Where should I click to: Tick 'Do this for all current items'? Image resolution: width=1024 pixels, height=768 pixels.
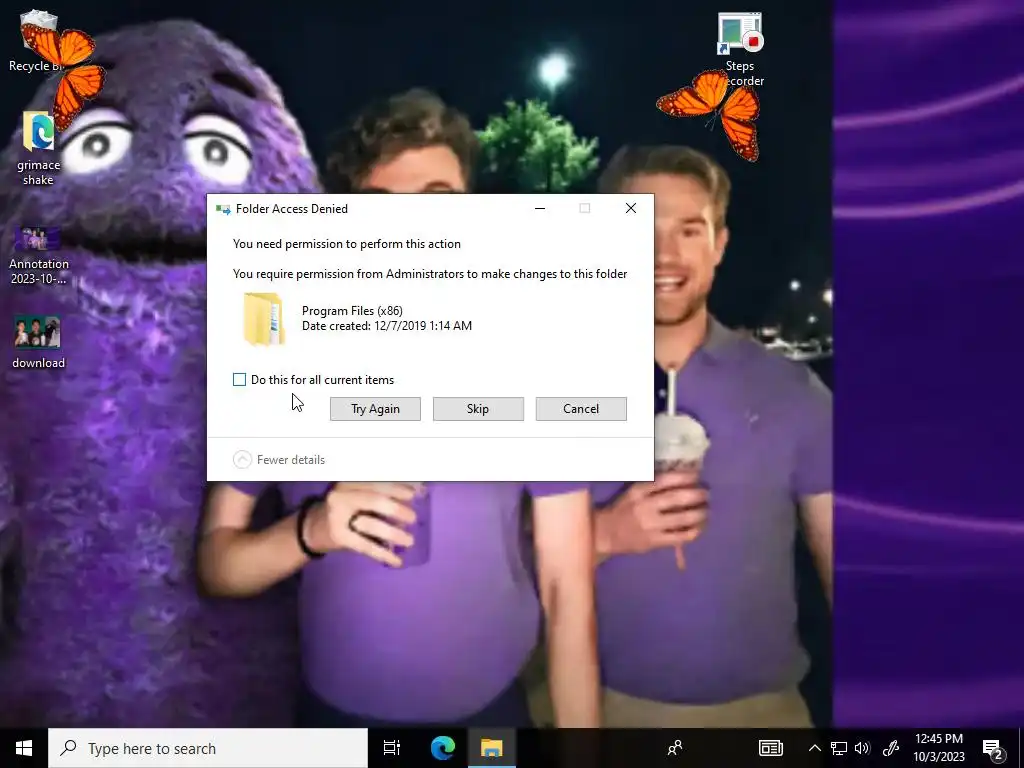pos(240,379)
